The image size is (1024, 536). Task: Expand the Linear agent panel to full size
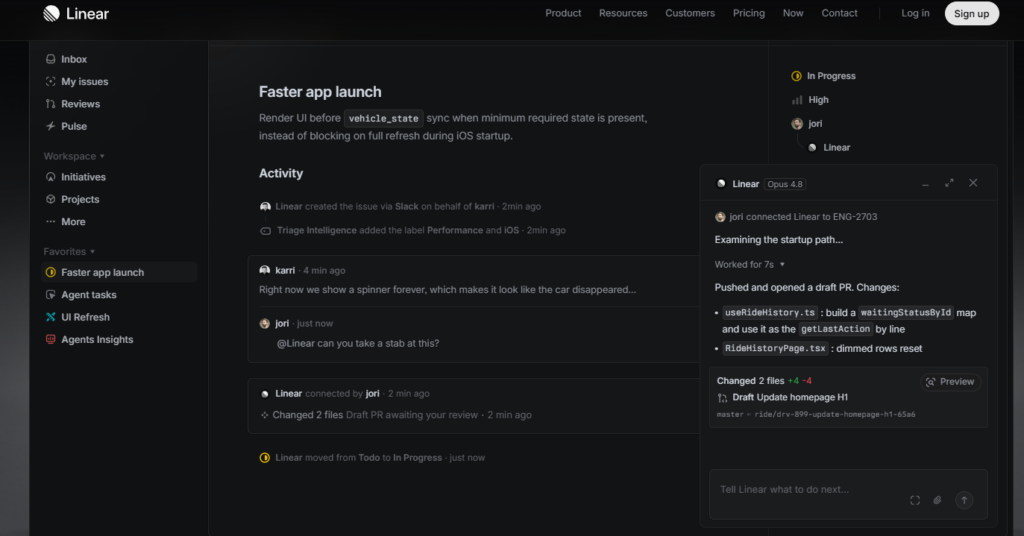949,183
